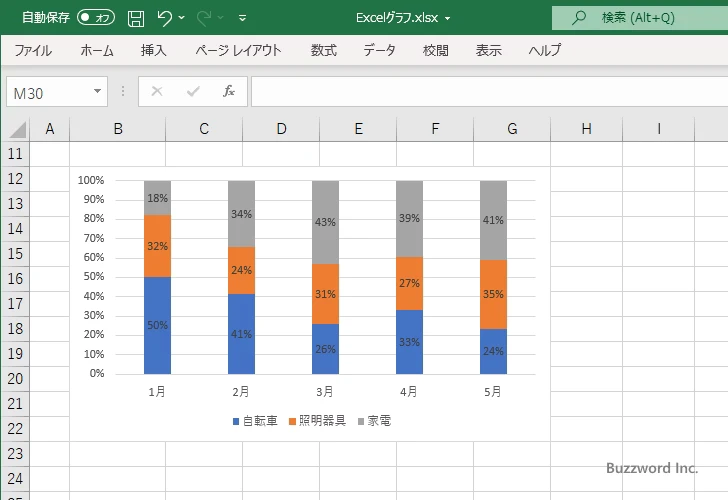Click the Save icon in title bar
This screenshot has width=728, height=500.
click(x=136, y=18)
